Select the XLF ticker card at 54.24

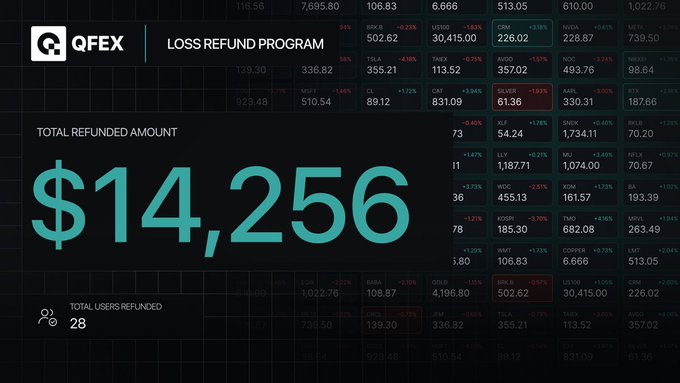[522, 129]
